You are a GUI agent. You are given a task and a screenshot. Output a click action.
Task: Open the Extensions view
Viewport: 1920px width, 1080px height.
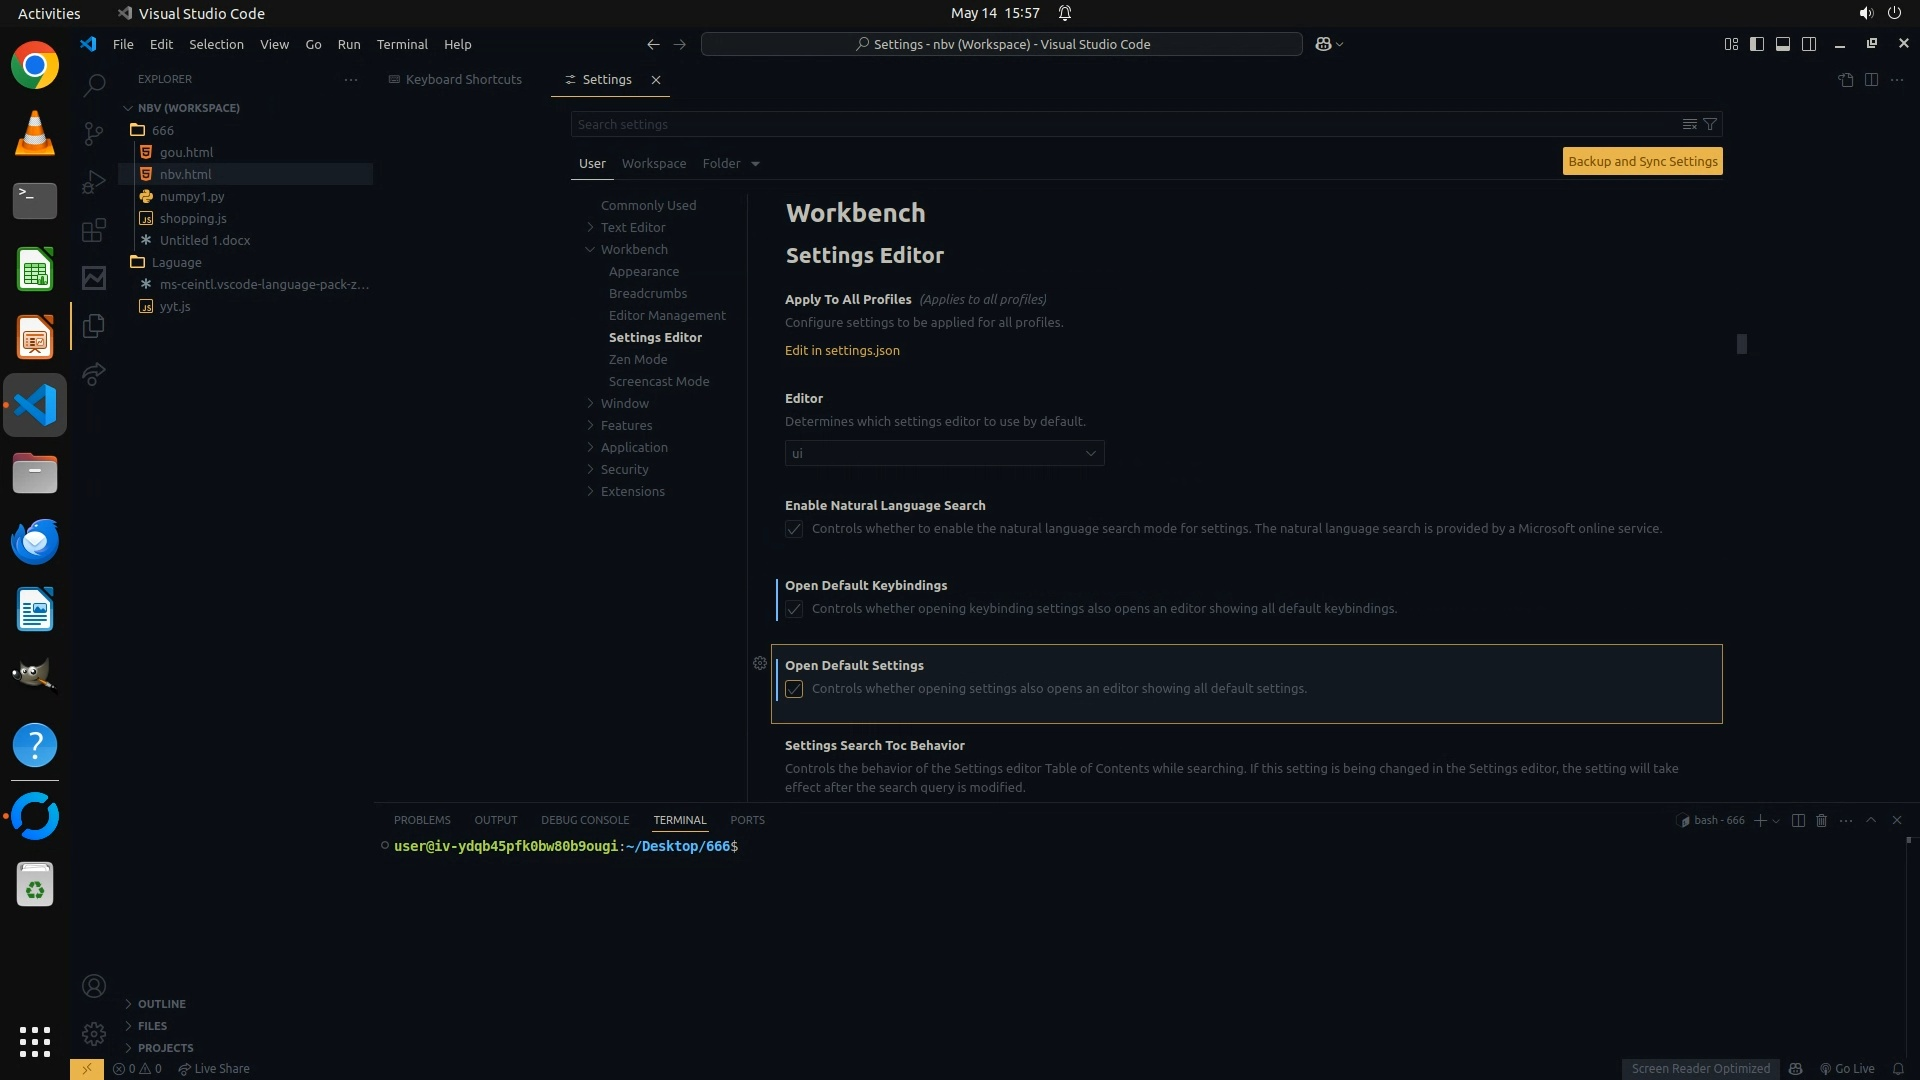tap(94, 231)
